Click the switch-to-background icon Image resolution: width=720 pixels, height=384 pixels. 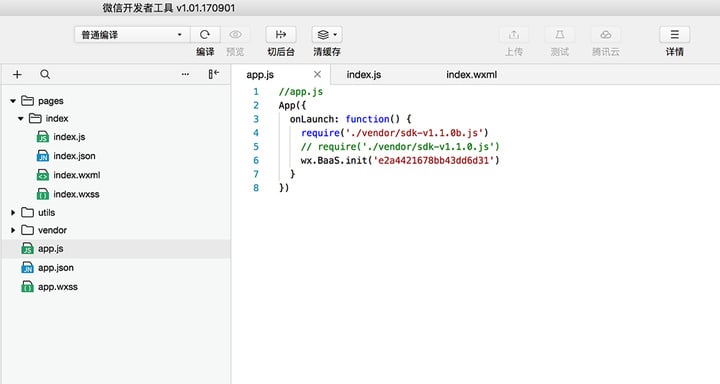click(x=281, y=34)
